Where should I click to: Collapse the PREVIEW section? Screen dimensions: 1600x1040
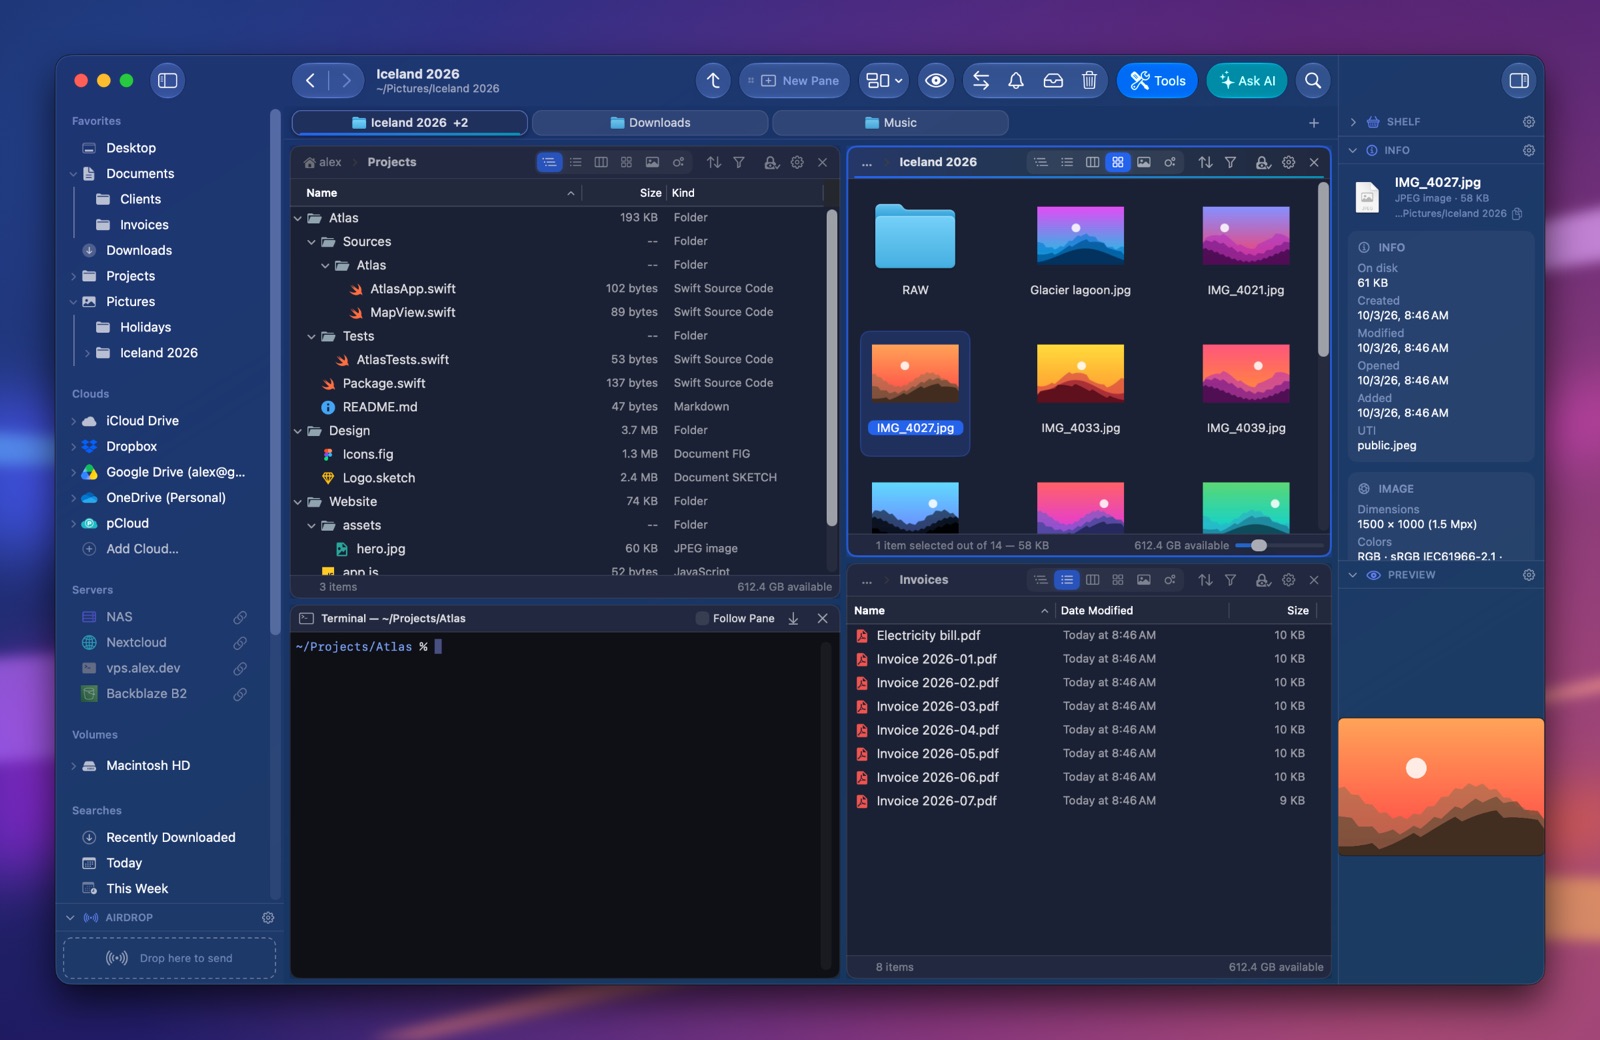[x=1353, y=575]
